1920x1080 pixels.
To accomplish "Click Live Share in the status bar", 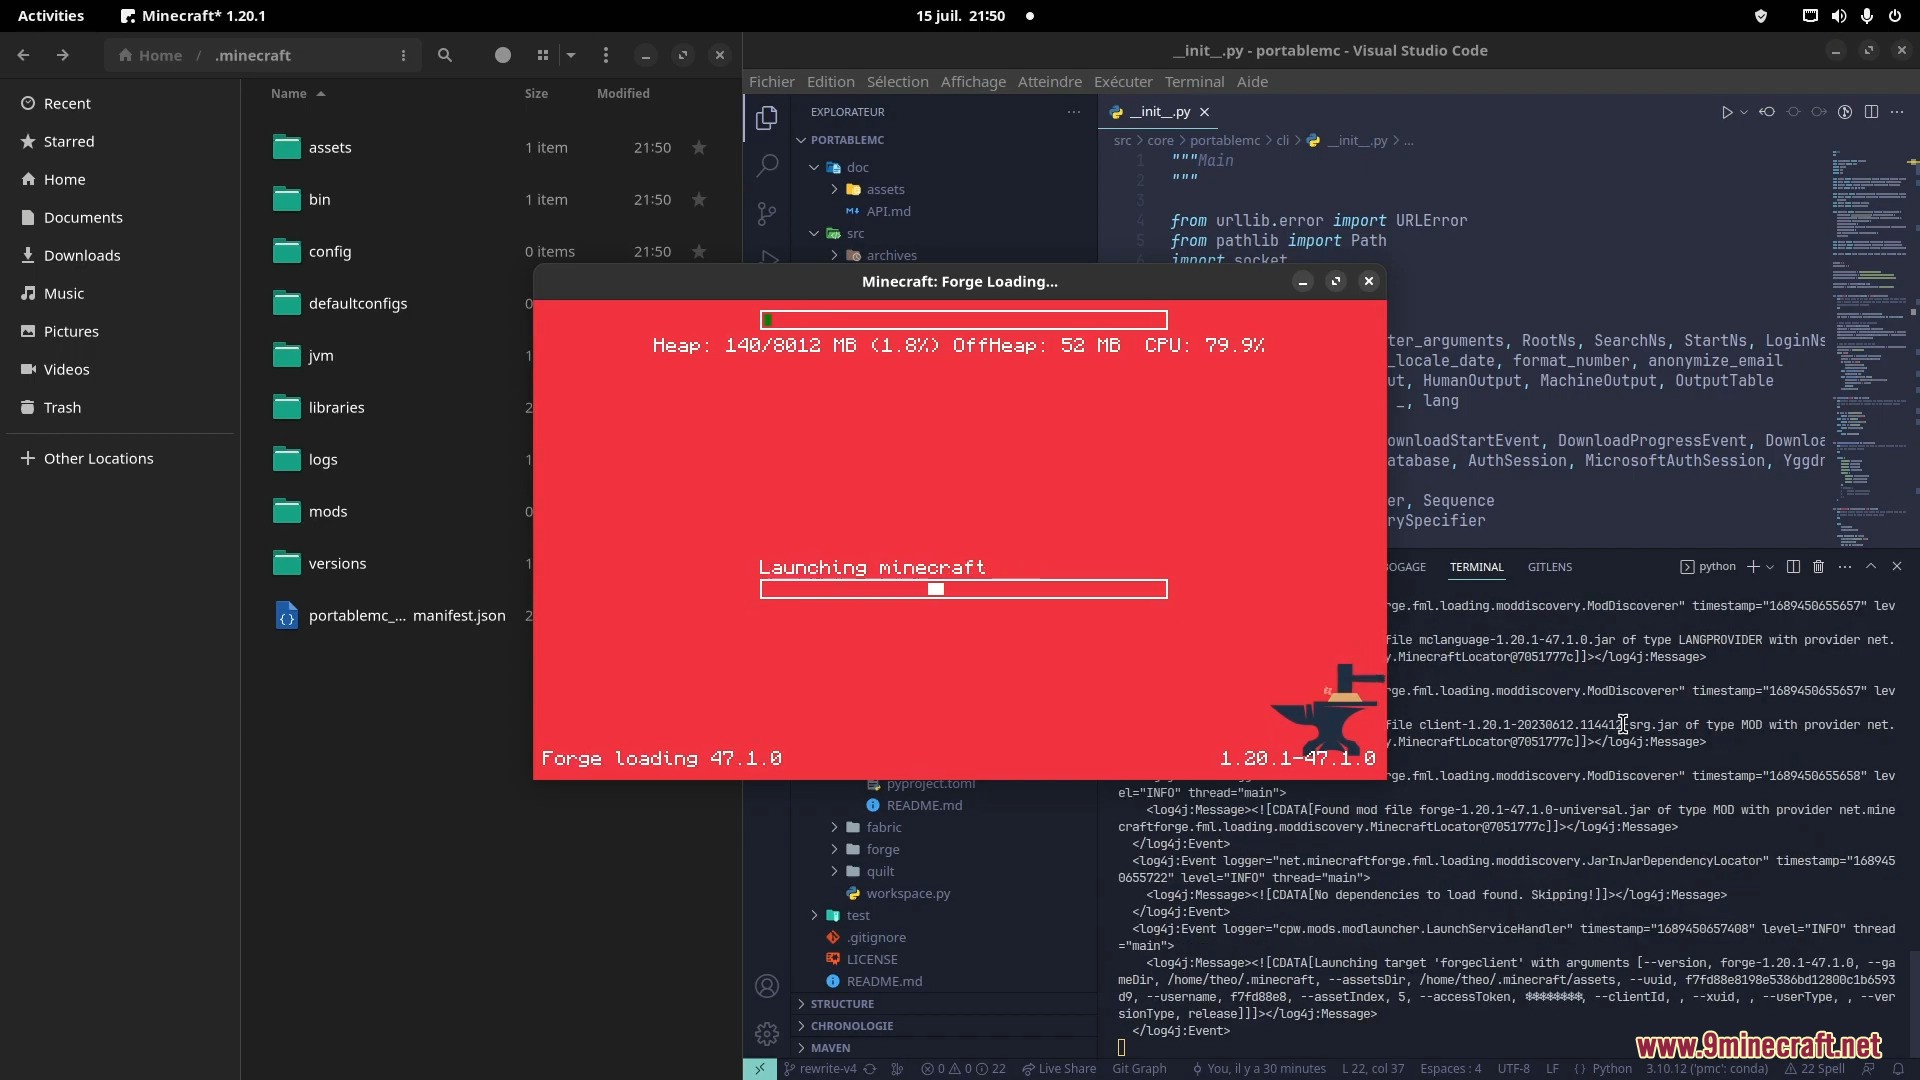I will pos(1059,1069).
